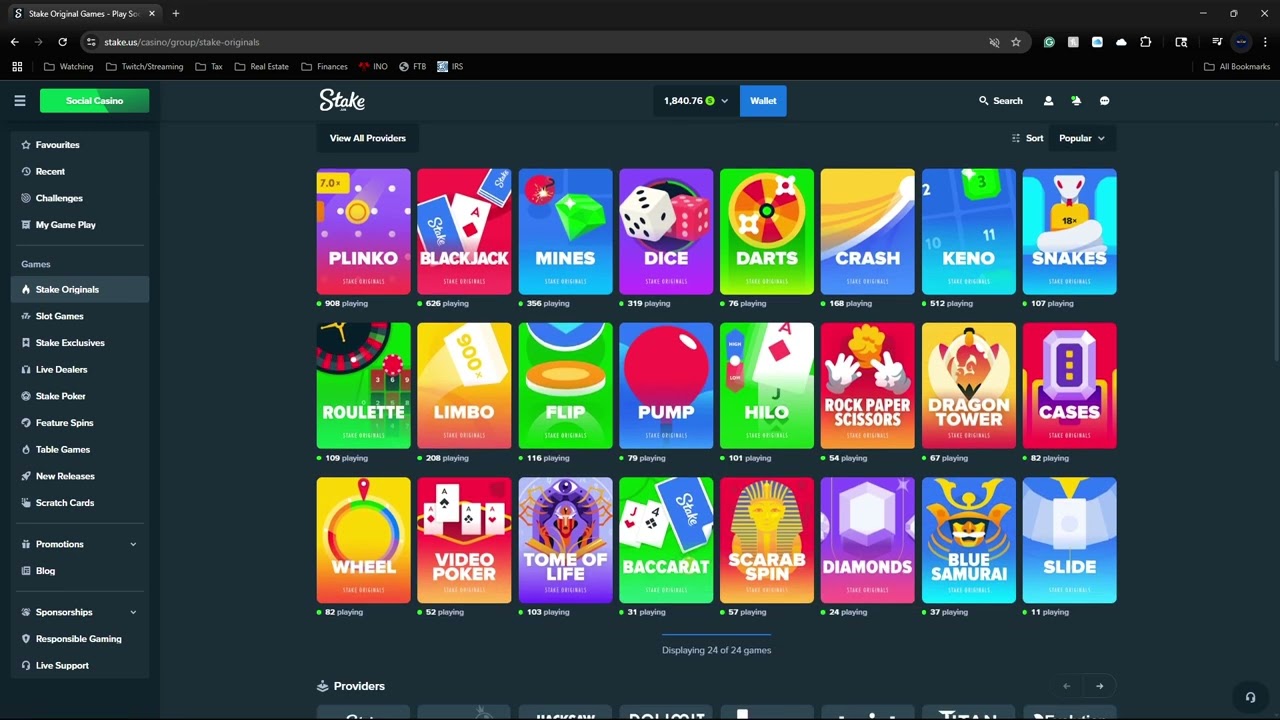Open the Chrome apps grid icon
The height and width of the screenshot is (720, 1280).
coord(17,67)
